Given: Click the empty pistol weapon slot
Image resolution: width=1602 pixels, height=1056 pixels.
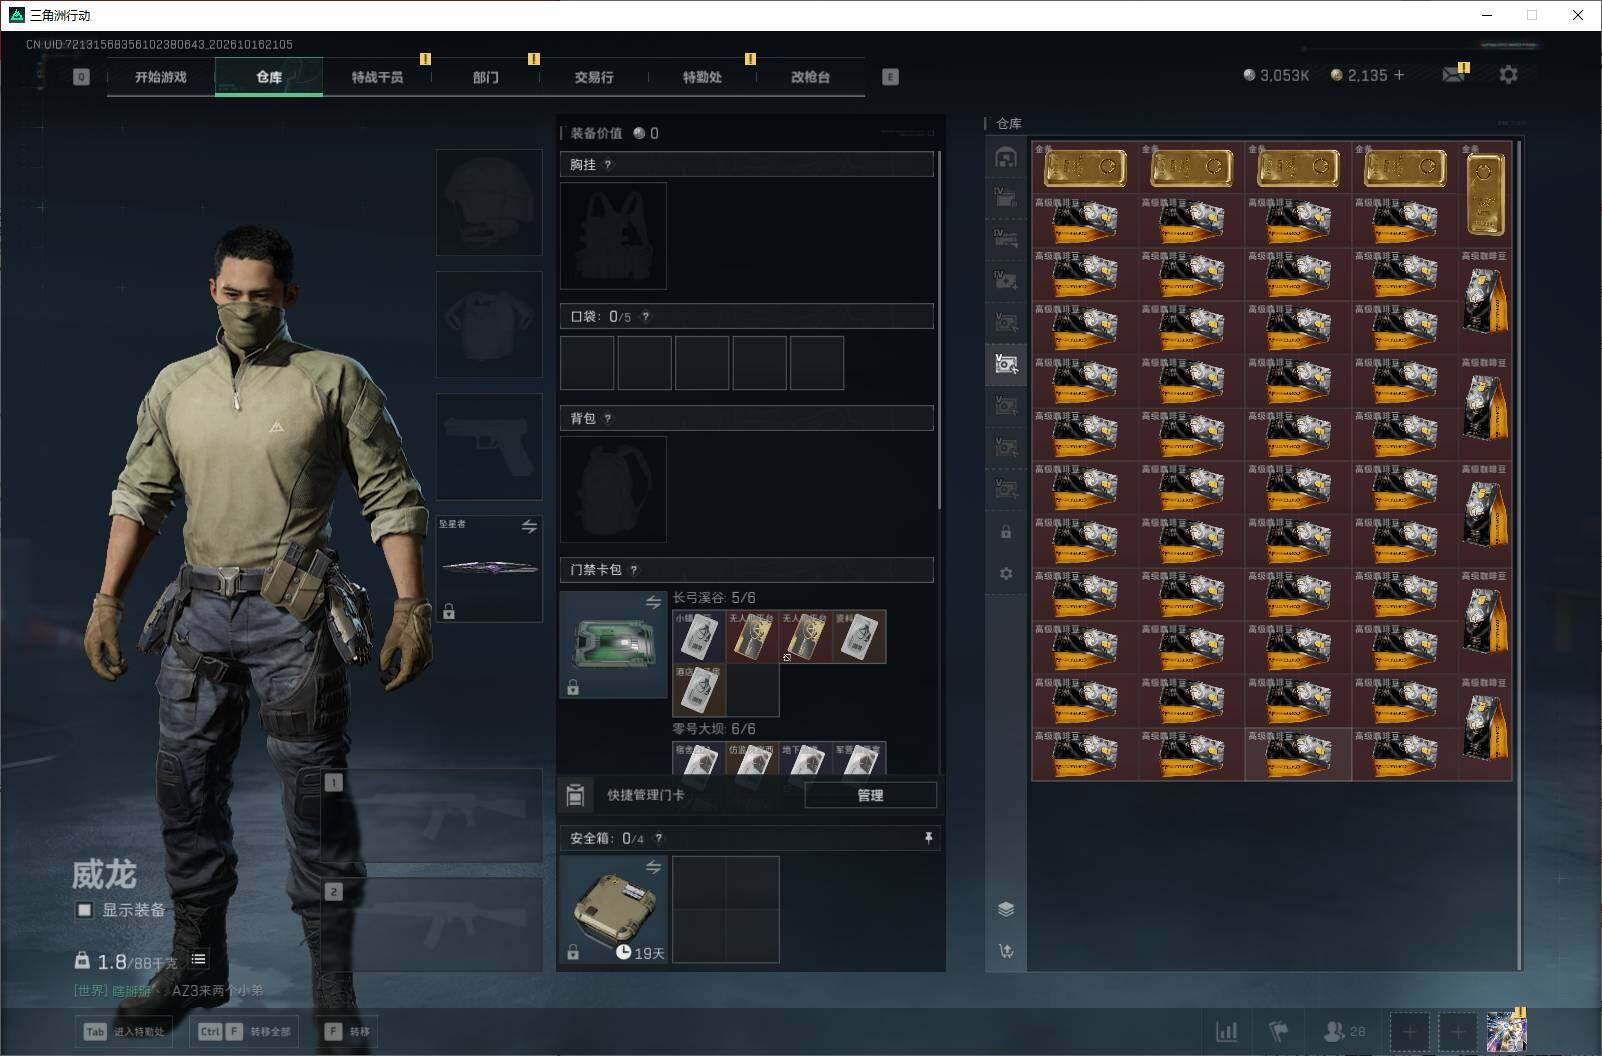Looking at the screenshot, I should coord(489,446).
